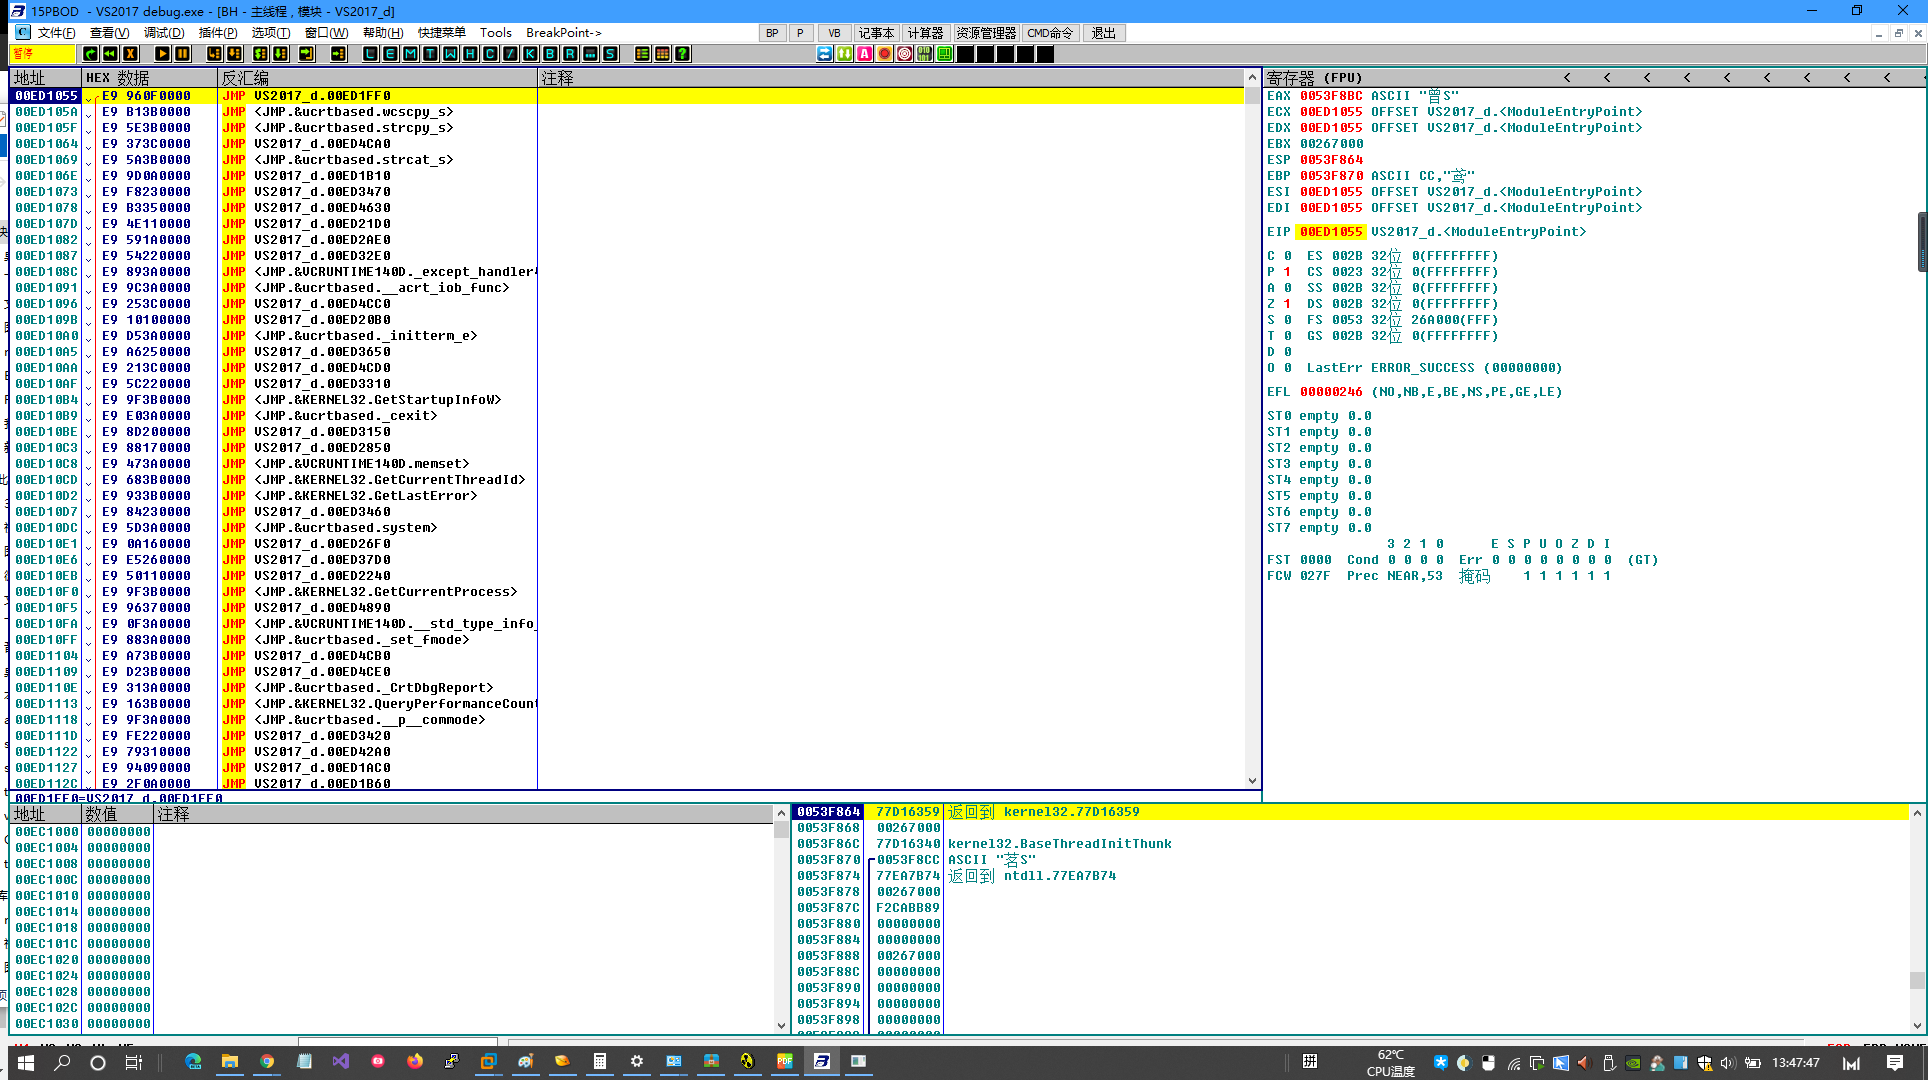The image size is (1928, 1080).
Task: Open Executable modules with the E icon
Action: [390, 54]
